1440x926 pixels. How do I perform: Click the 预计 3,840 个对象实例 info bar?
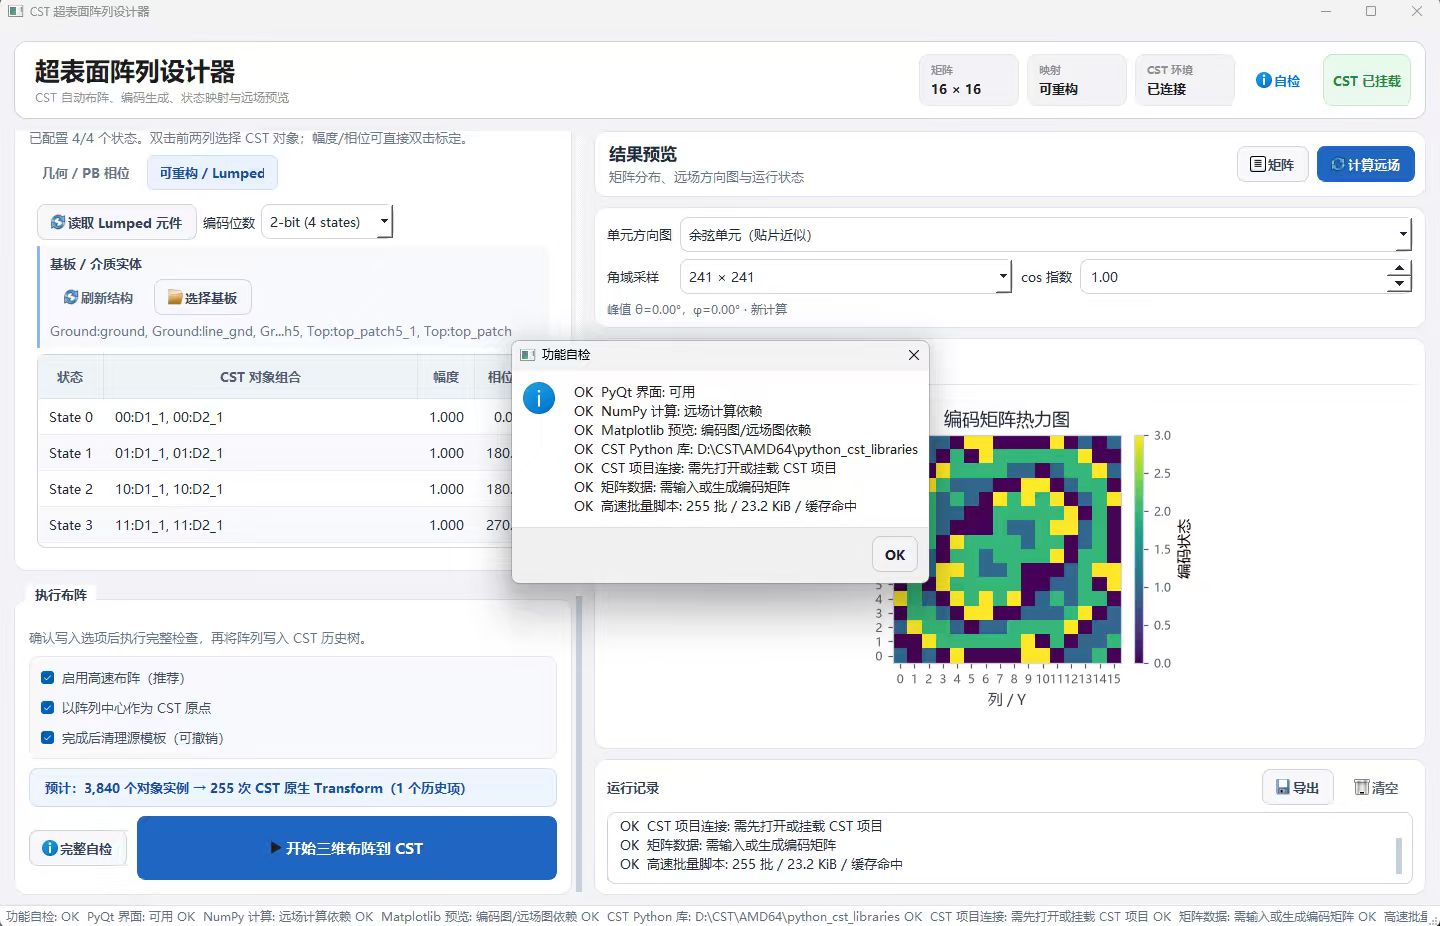pos(293,788)
